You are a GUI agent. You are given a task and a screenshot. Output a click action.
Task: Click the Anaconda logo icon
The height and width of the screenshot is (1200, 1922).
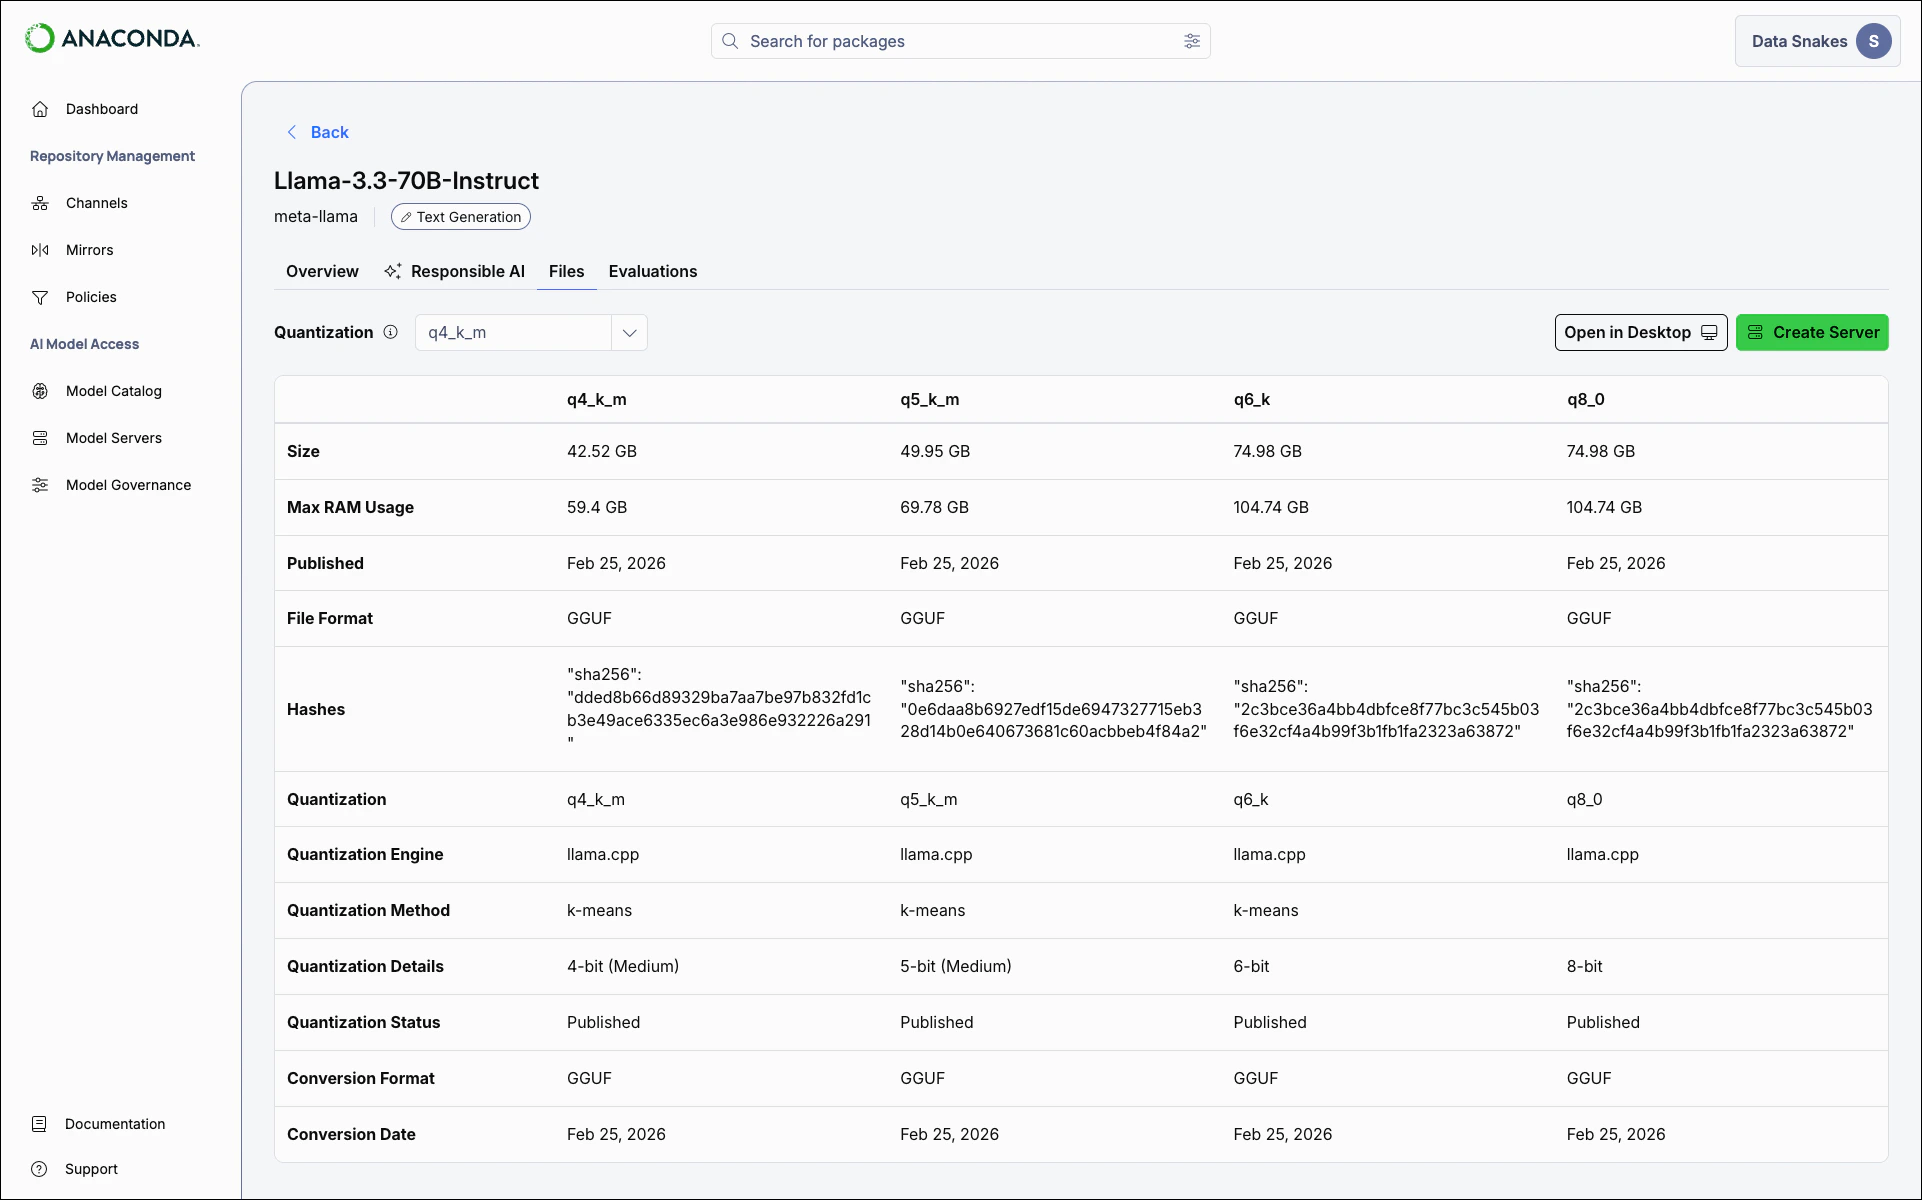click(x=39, y=38)
